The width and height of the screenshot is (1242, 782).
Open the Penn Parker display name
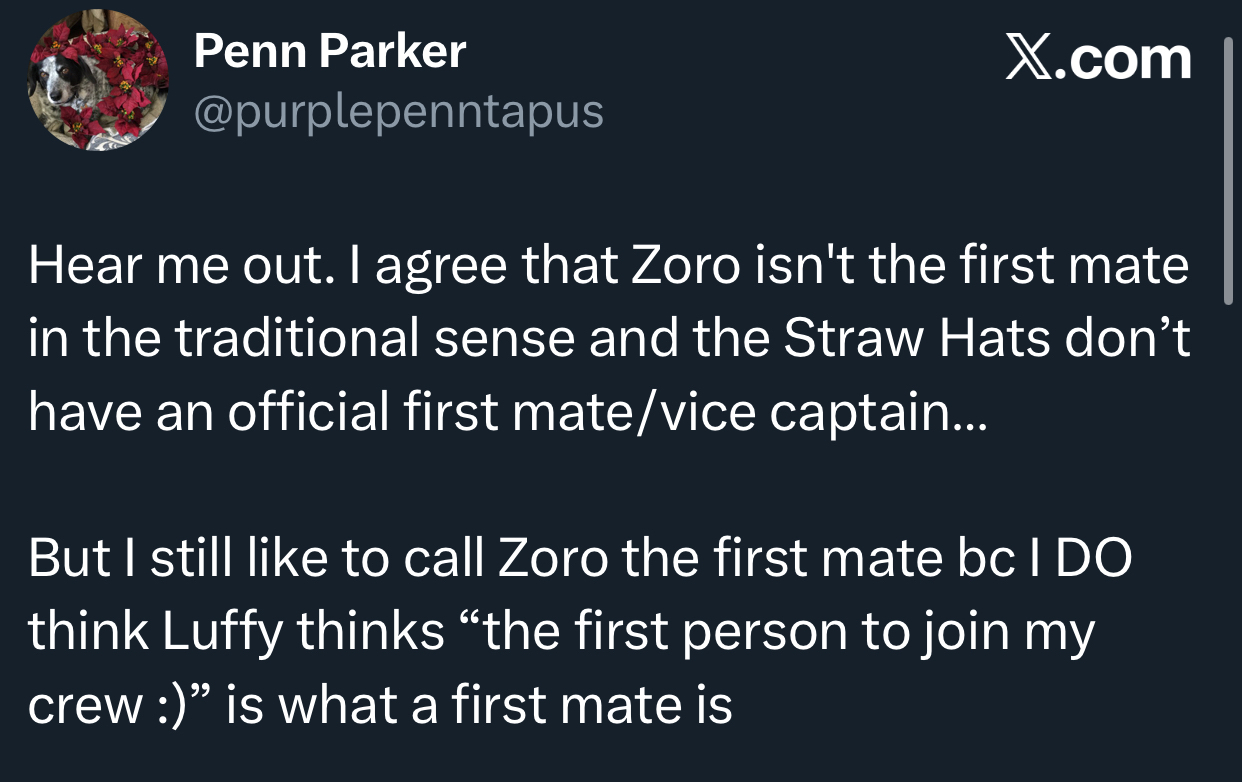pyautogui.click(x=329, y=50)
